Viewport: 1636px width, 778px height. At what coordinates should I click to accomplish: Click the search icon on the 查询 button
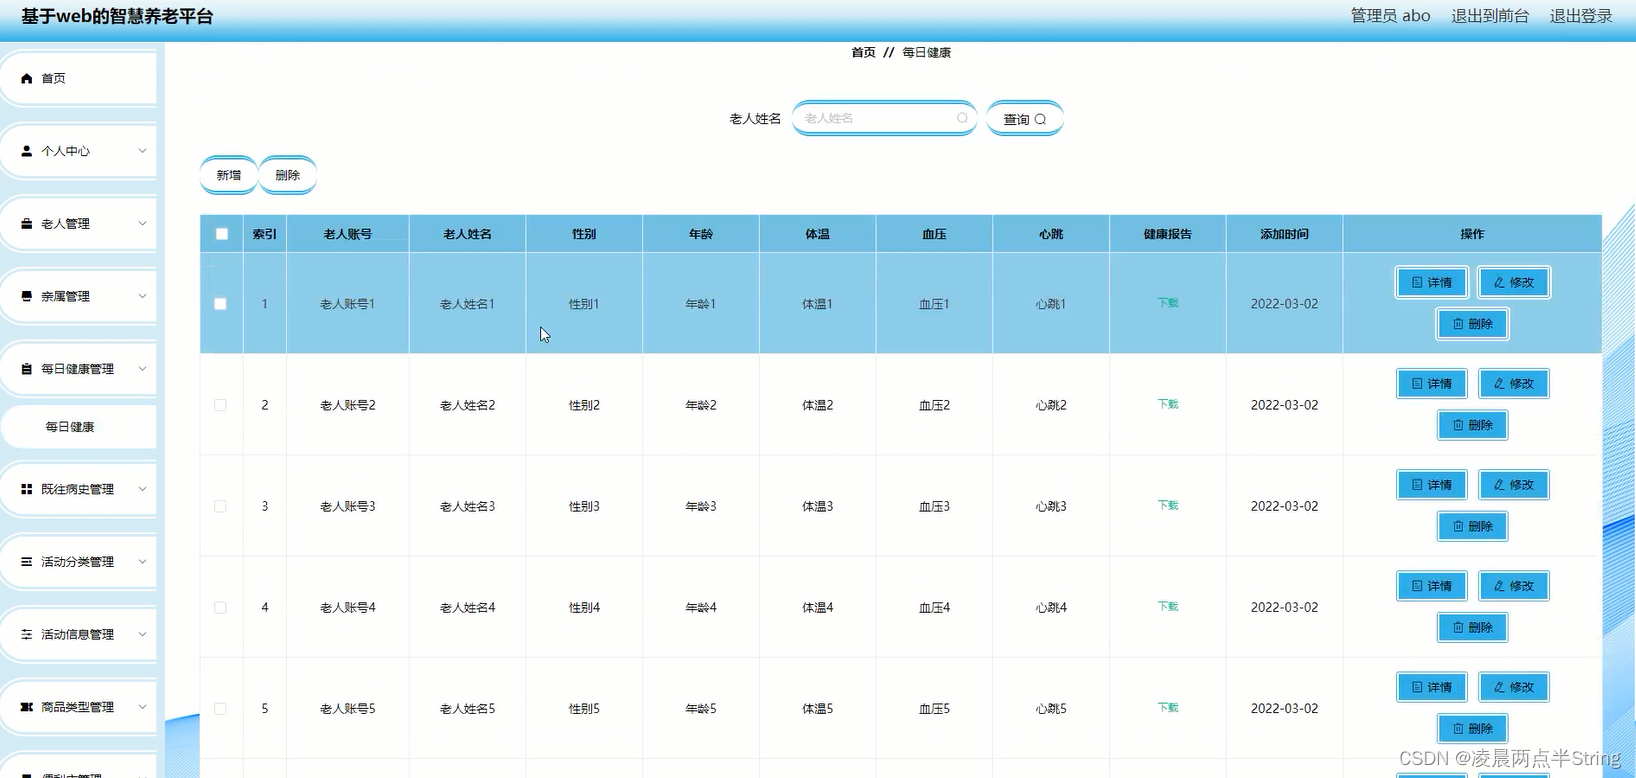pyautogui.click(x=1040, y=119)
